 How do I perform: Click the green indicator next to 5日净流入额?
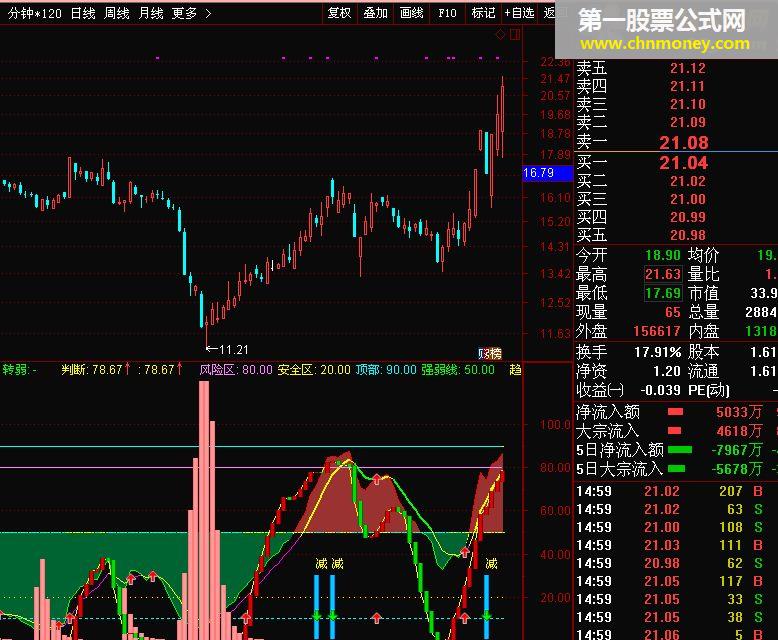pos(680,449)
